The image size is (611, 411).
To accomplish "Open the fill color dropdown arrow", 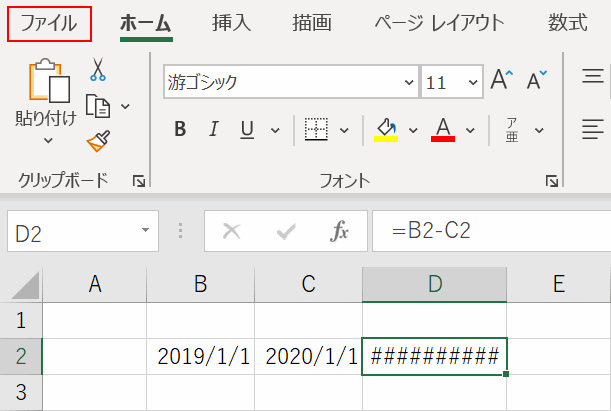I will click(x=413, y=130).
